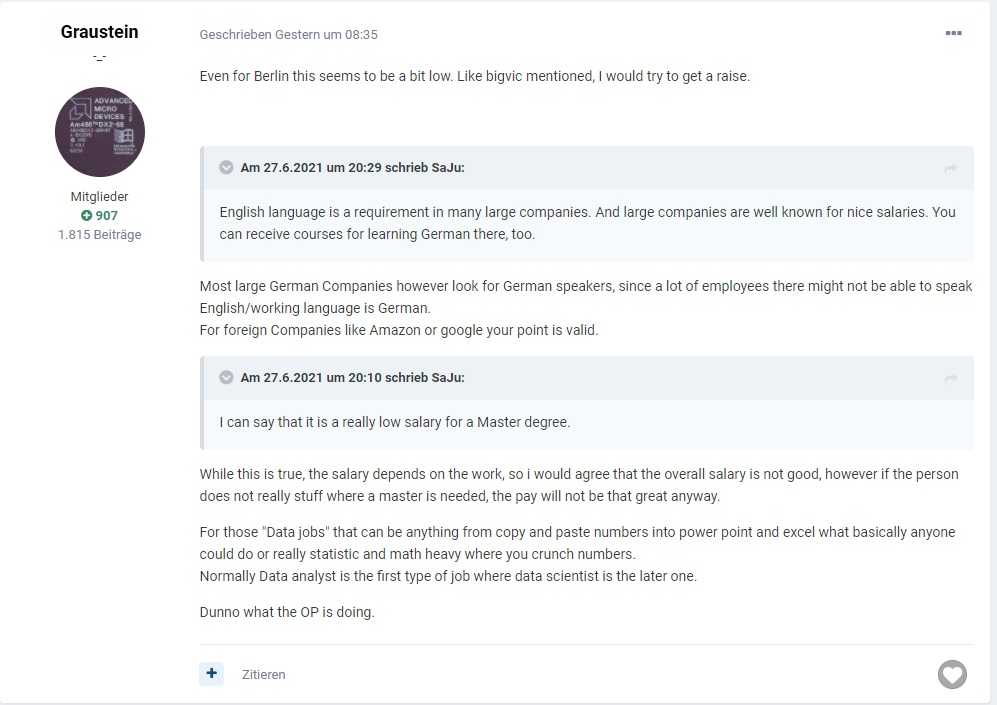
Task: Open Graustein's profile from the username
Action: [x=99, y=32]
